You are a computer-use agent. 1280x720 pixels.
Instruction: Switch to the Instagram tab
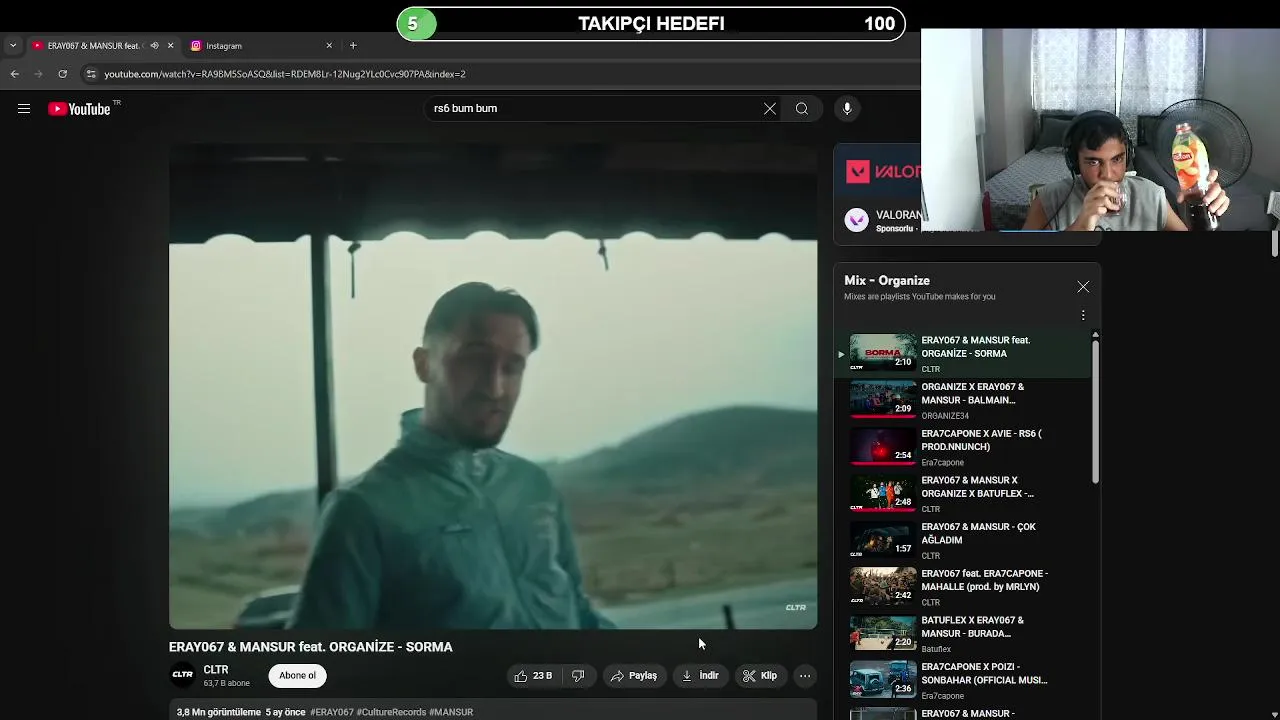tap(258, 46)
